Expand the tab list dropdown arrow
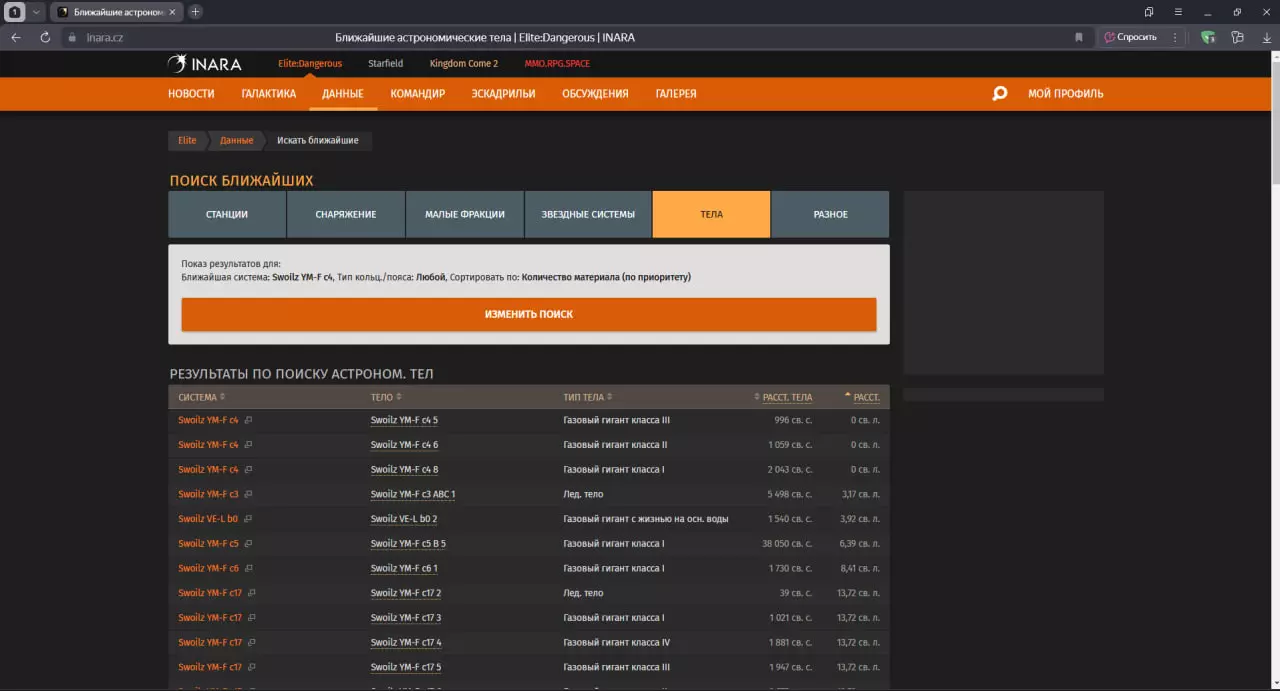The width and height of the screenshot is (1280, 691). [37, 12]
